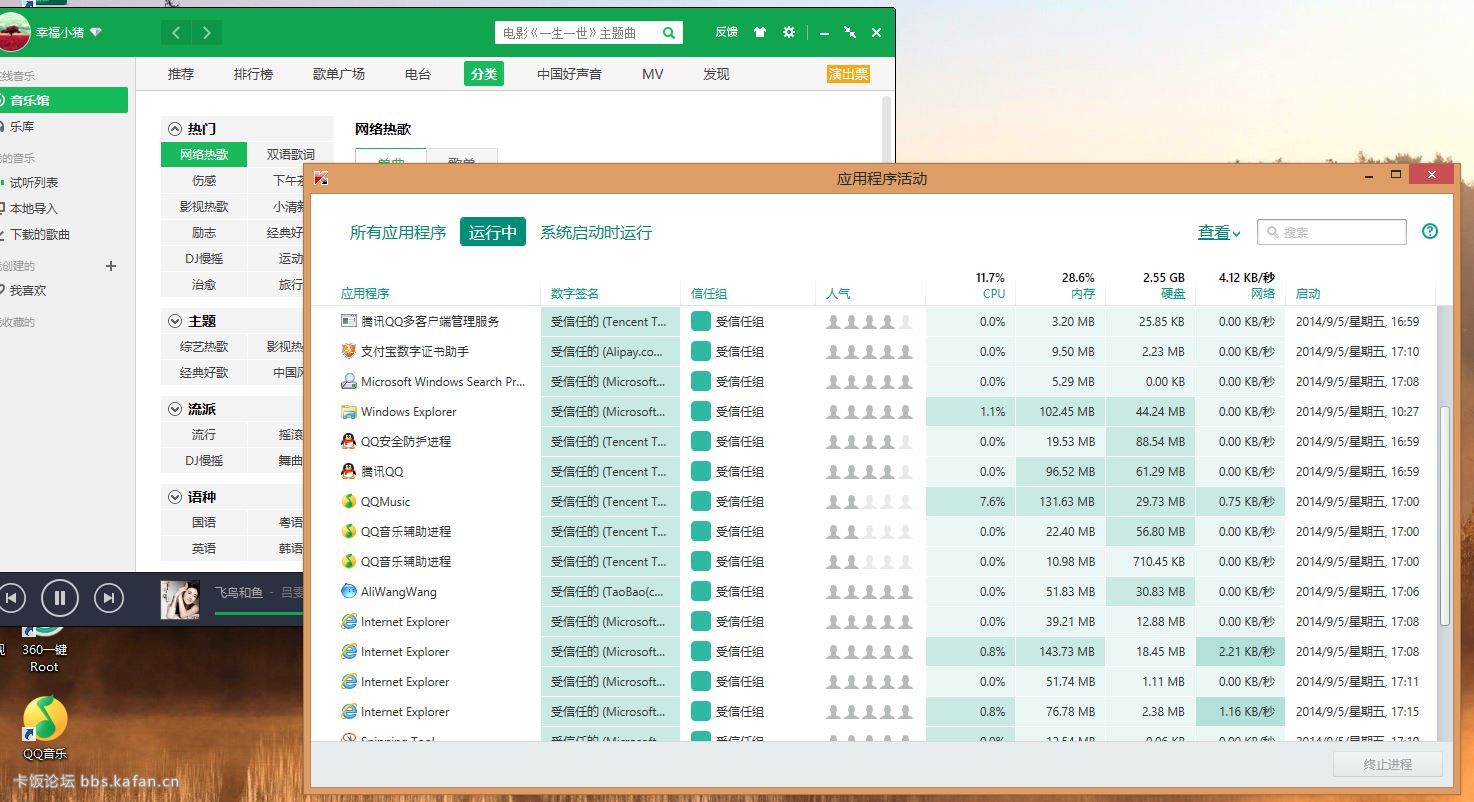
Task: Open QQ音乐 desktop shortcut
Action: tap(45, 728)
